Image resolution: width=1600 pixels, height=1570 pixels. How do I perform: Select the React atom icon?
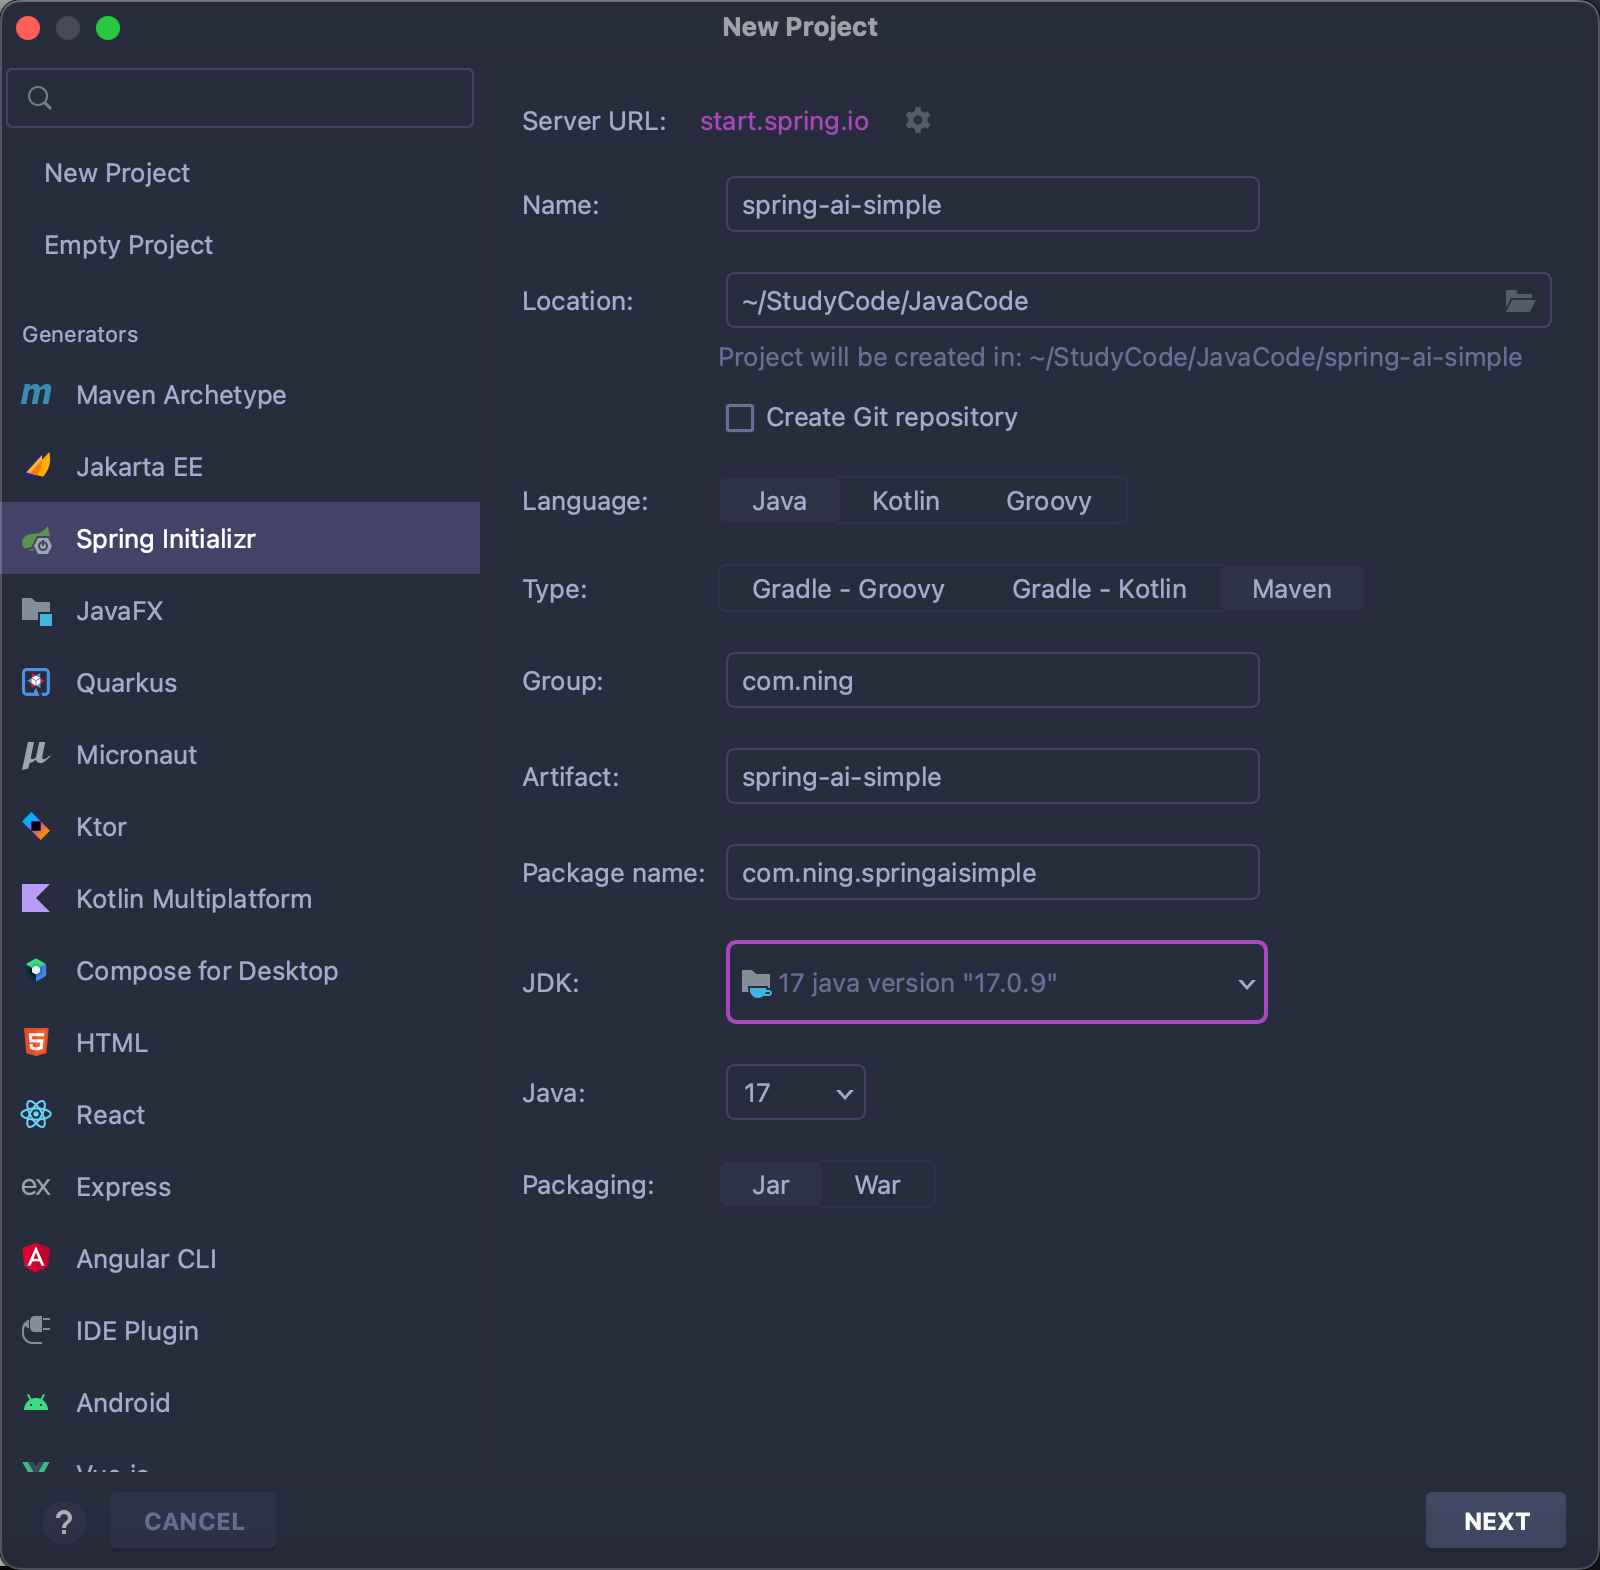36,1114
